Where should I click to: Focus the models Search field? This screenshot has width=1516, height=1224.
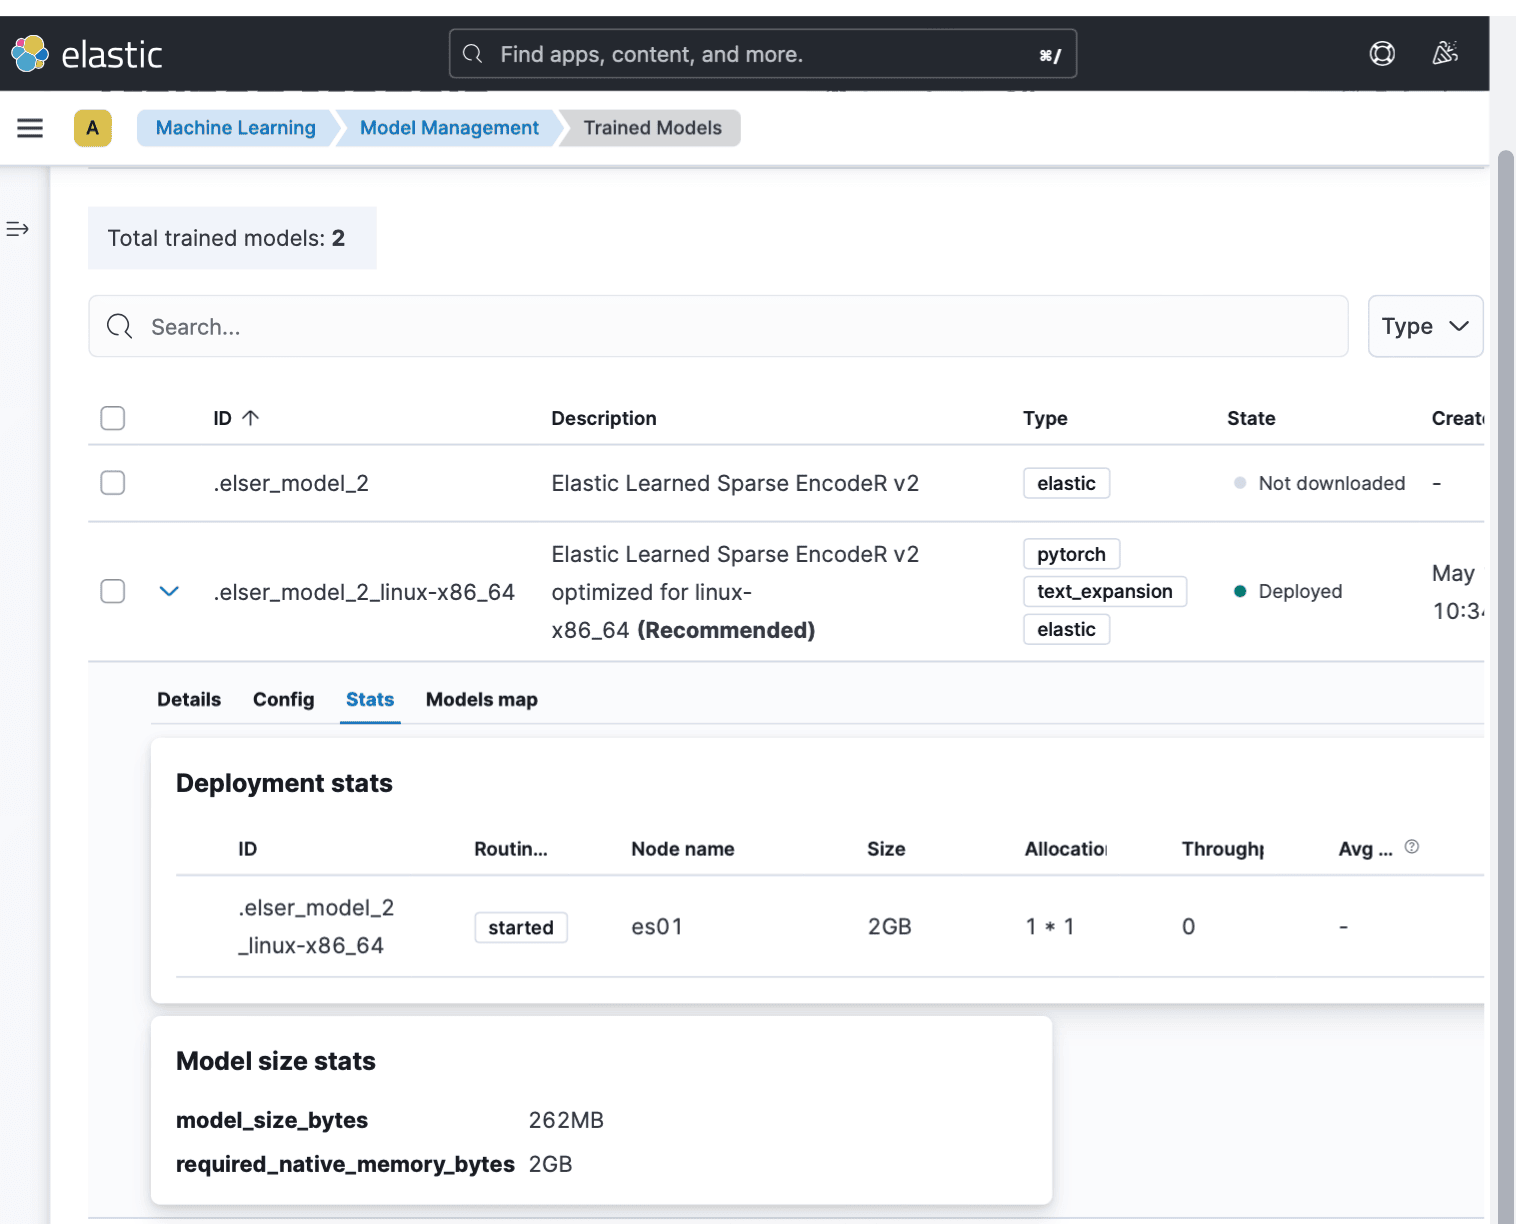point(718,326)
